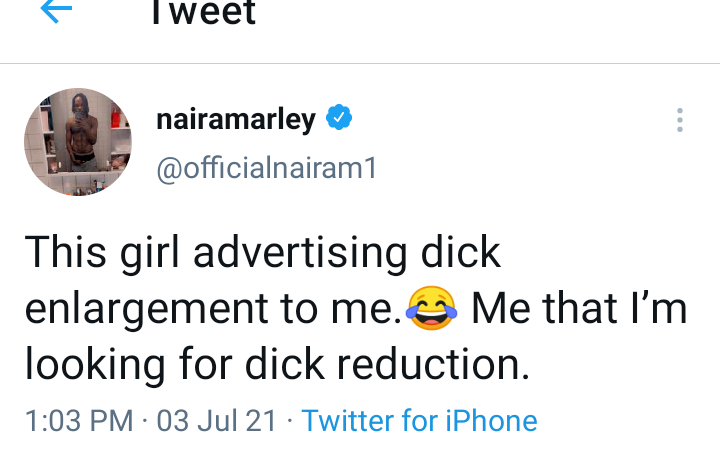The height and width of the screenshot is (457, 720).
Task: Open the Twitter for iPhone source link
Action: 419,421
